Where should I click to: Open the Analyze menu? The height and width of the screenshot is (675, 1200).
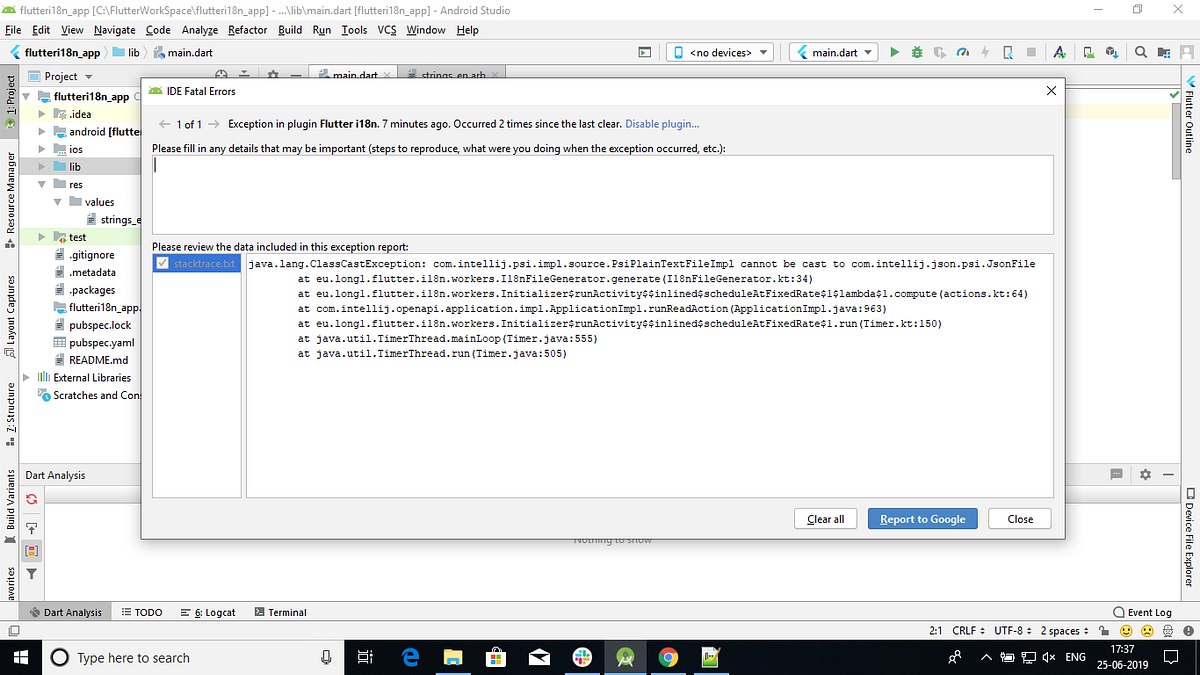[199, 30]
